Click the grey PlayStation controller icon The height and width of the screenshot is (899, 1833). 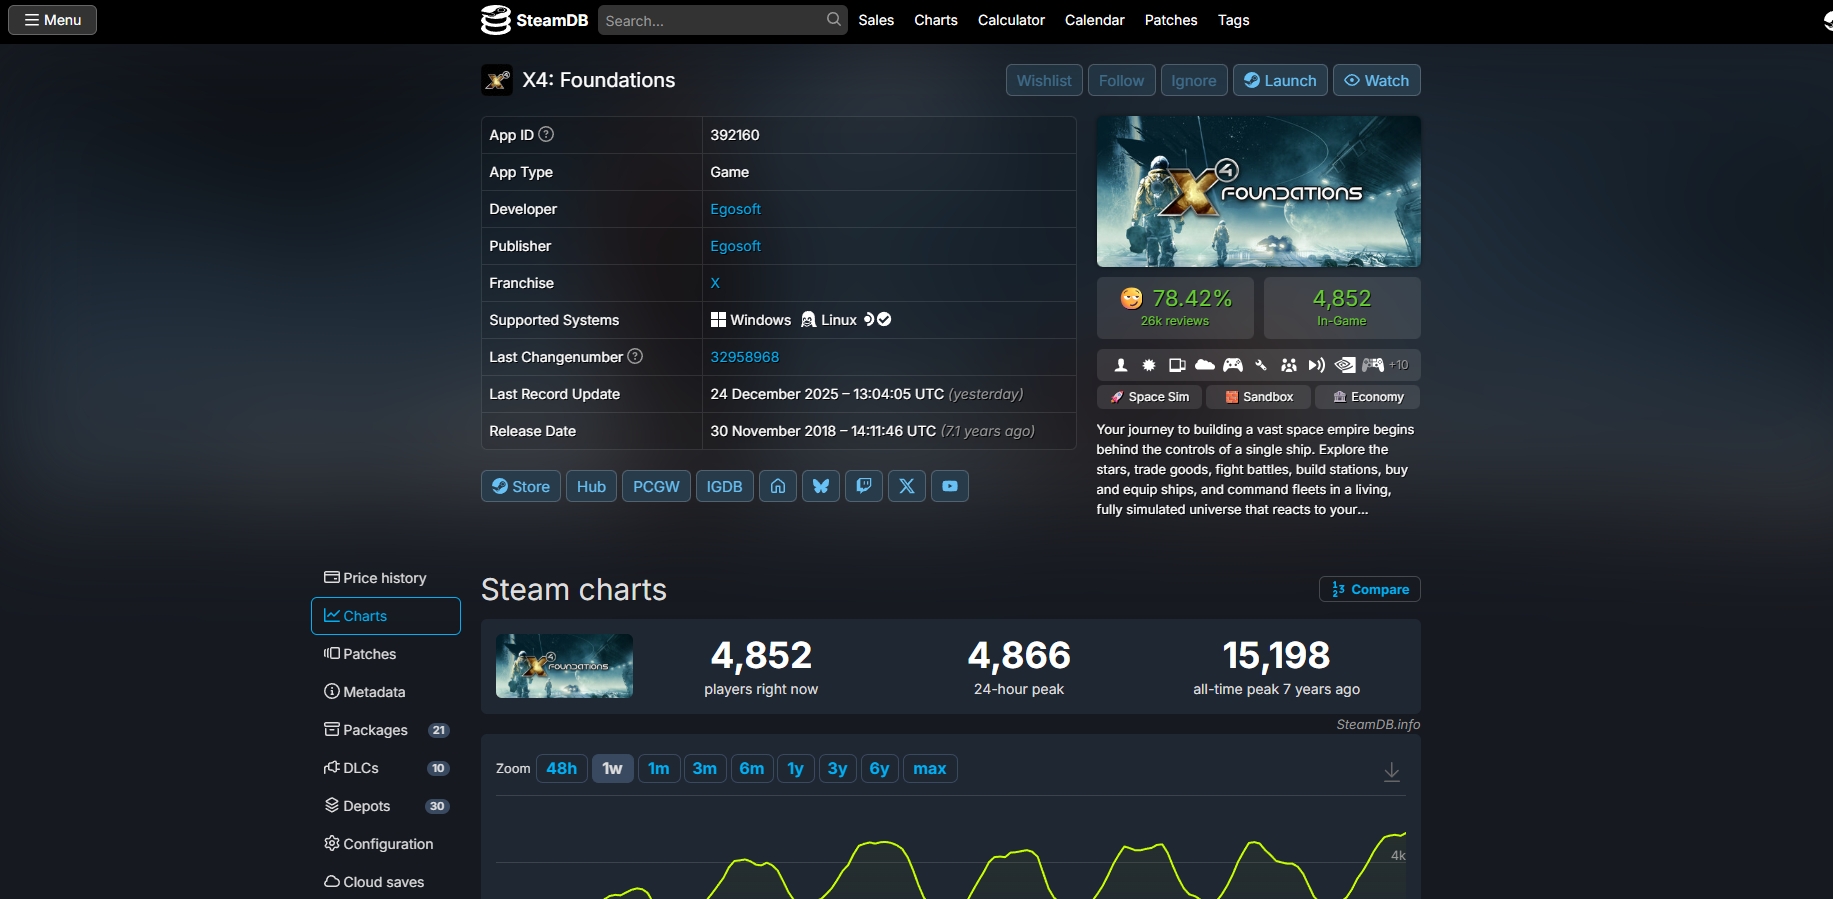click(1373, 365)
